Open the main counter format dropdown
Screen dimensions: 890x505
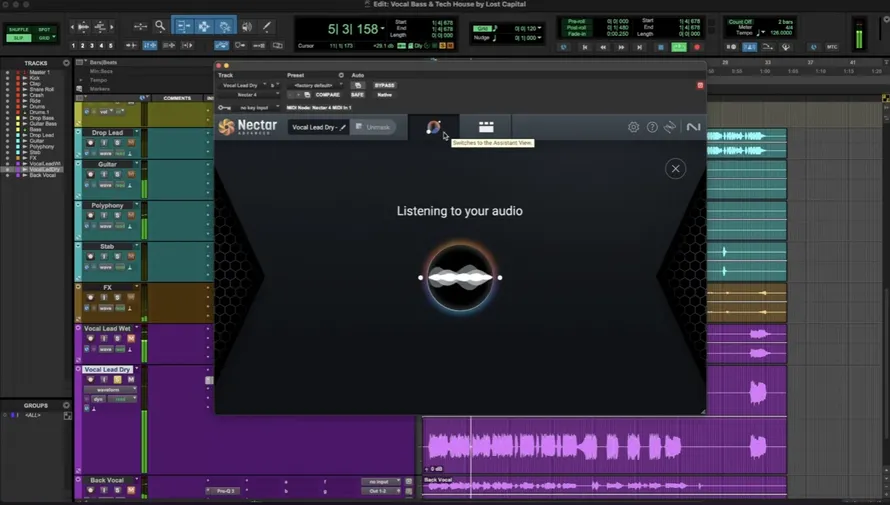[x=383, y=28]
